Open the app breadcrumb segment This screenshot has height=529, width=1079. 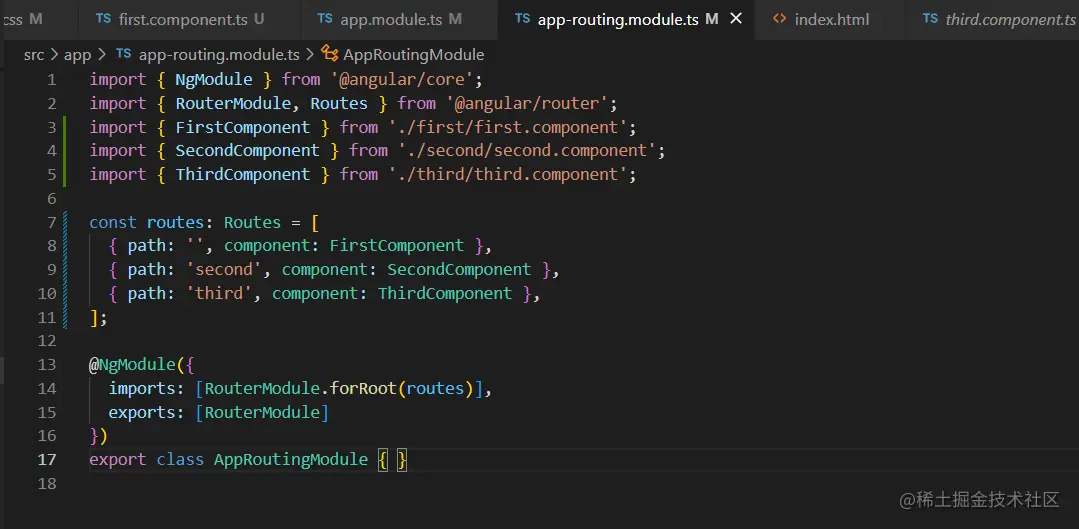pos(77,54)
